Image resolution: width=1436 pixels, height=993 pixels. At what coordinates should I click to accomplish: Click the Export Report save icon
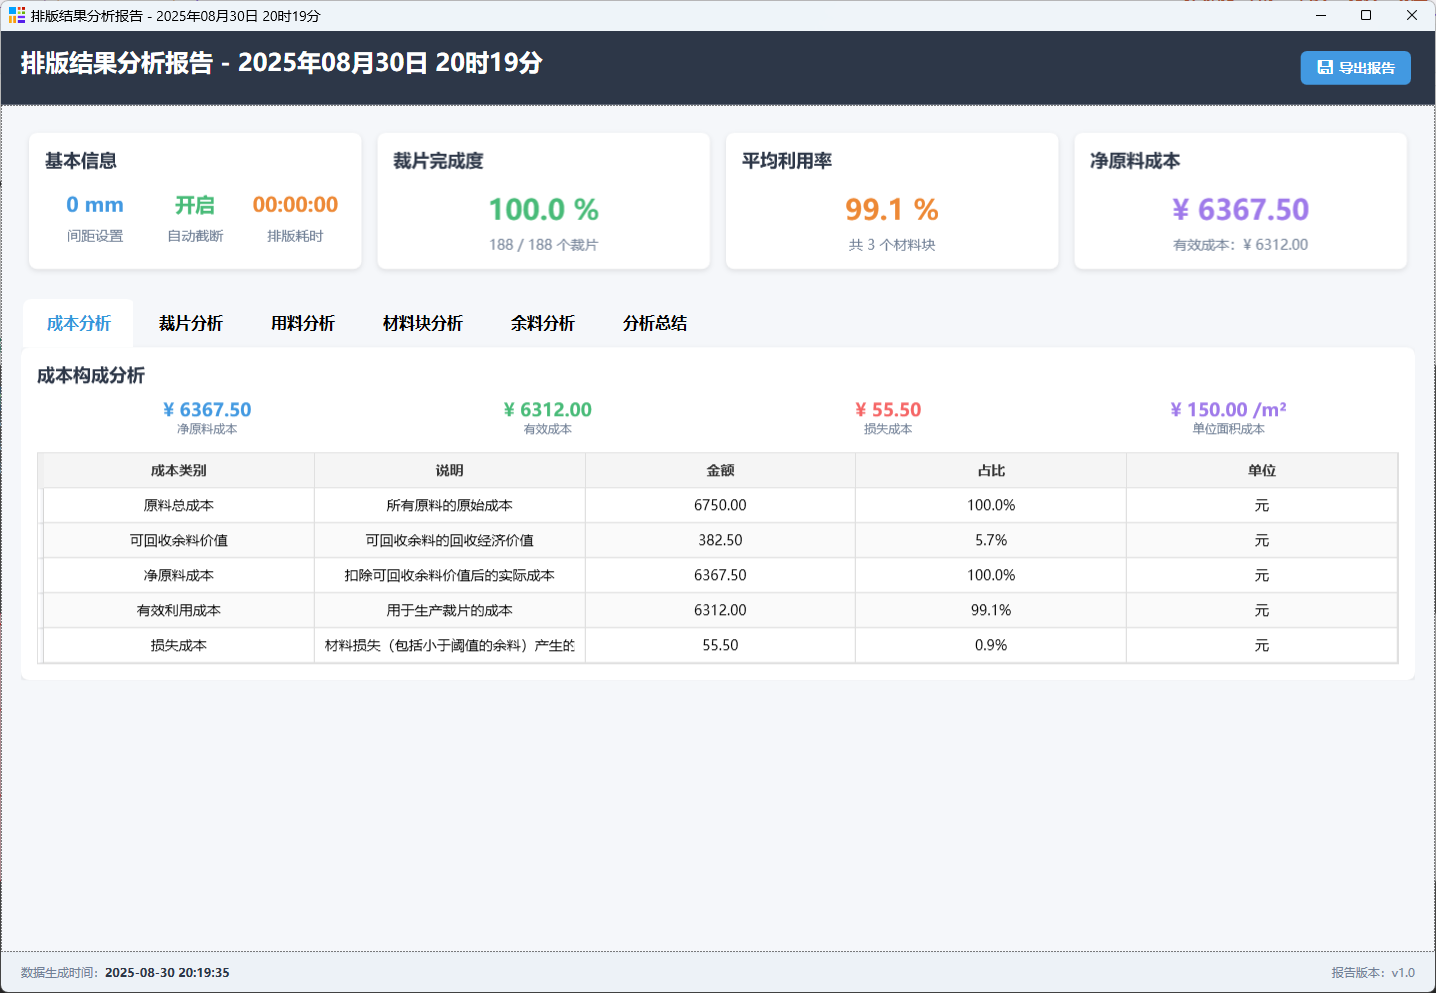click(1325, 68)
